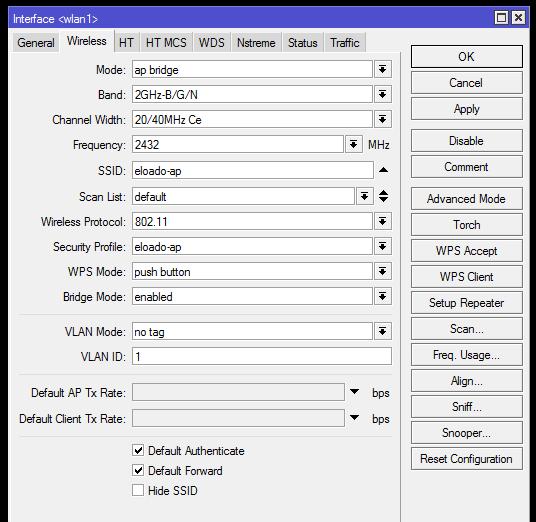
Task: Open the Traffic tab
Action: (345, 43)
